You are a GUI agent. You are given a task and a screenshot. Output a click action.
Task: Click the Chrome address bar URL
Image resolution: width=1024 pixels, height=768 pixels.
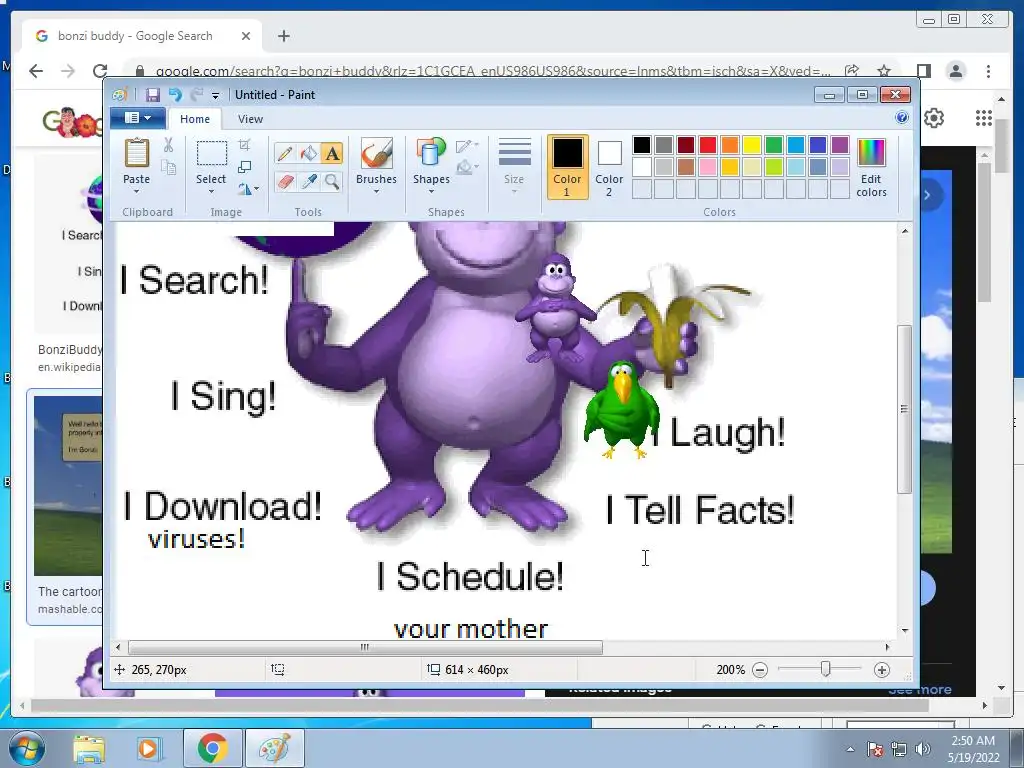coord(493,71)
